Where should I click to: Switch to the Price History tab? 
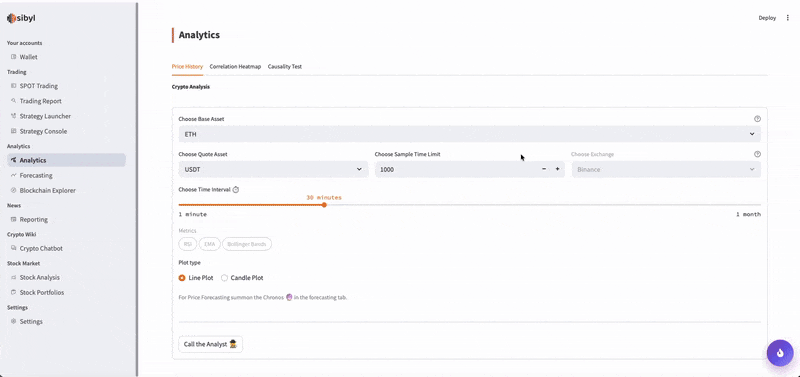click(x=187, y=67)
